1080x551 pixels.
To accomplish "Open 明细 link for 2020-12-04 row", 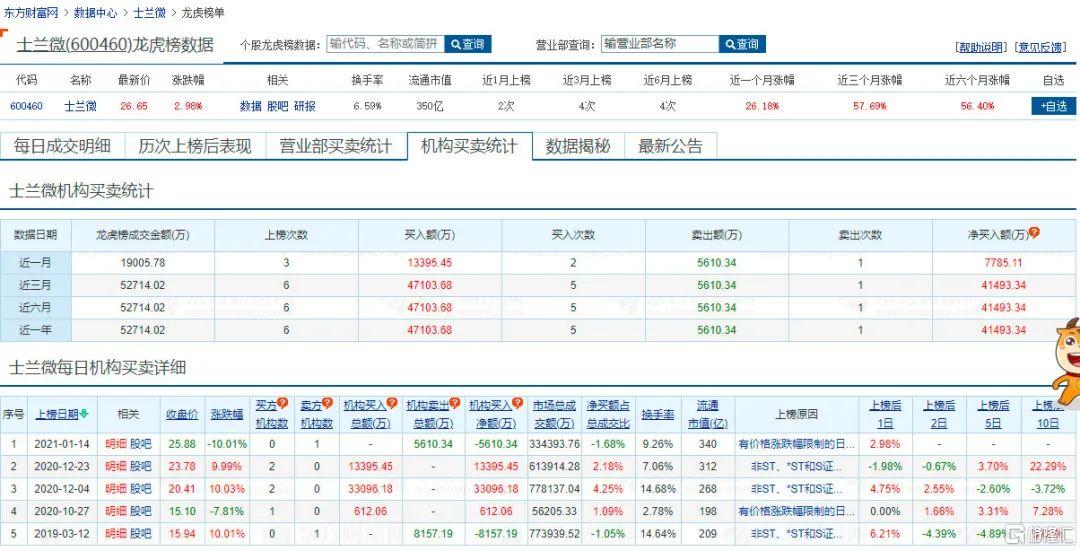I will (x=116, y=489).
